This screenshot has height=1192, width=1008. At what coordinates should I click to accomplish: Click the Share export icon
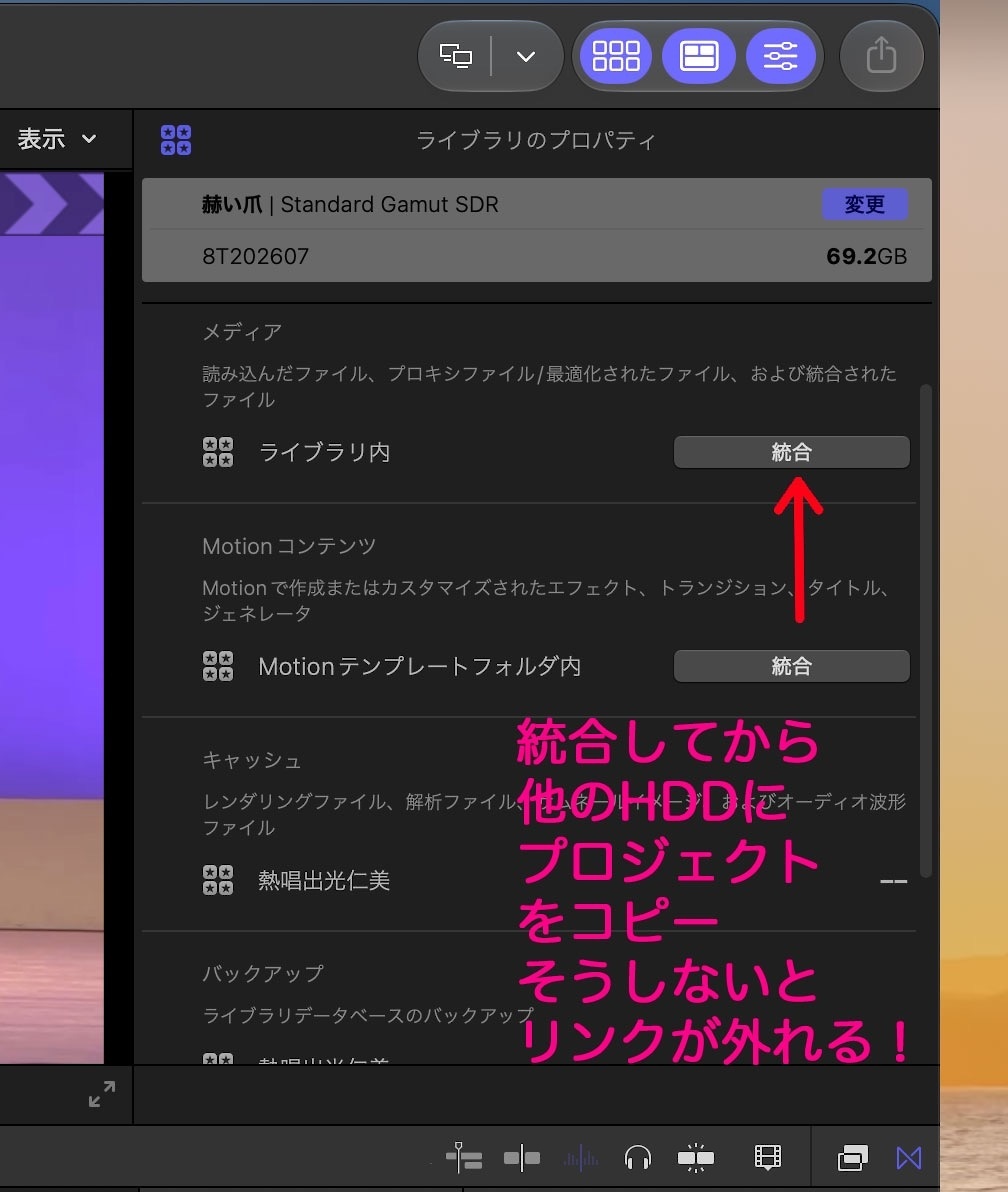882,55
